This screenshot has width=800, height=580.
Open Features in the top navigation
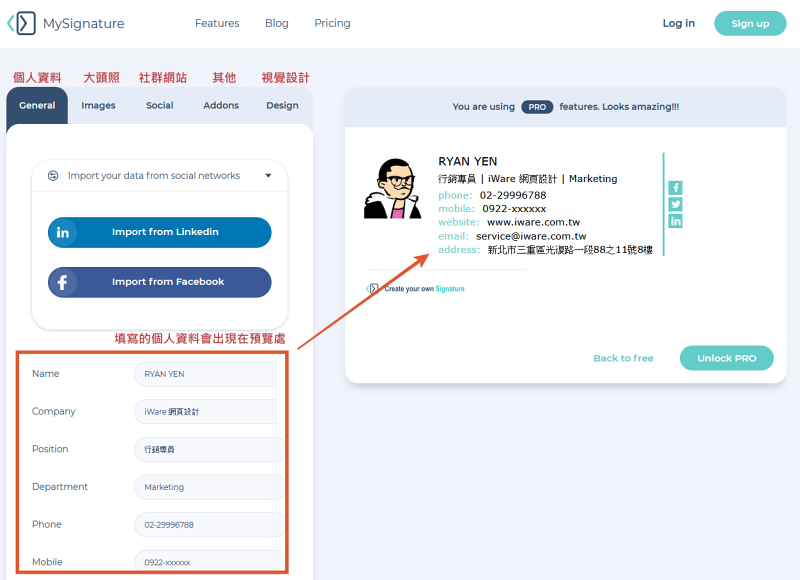point(217,23)
